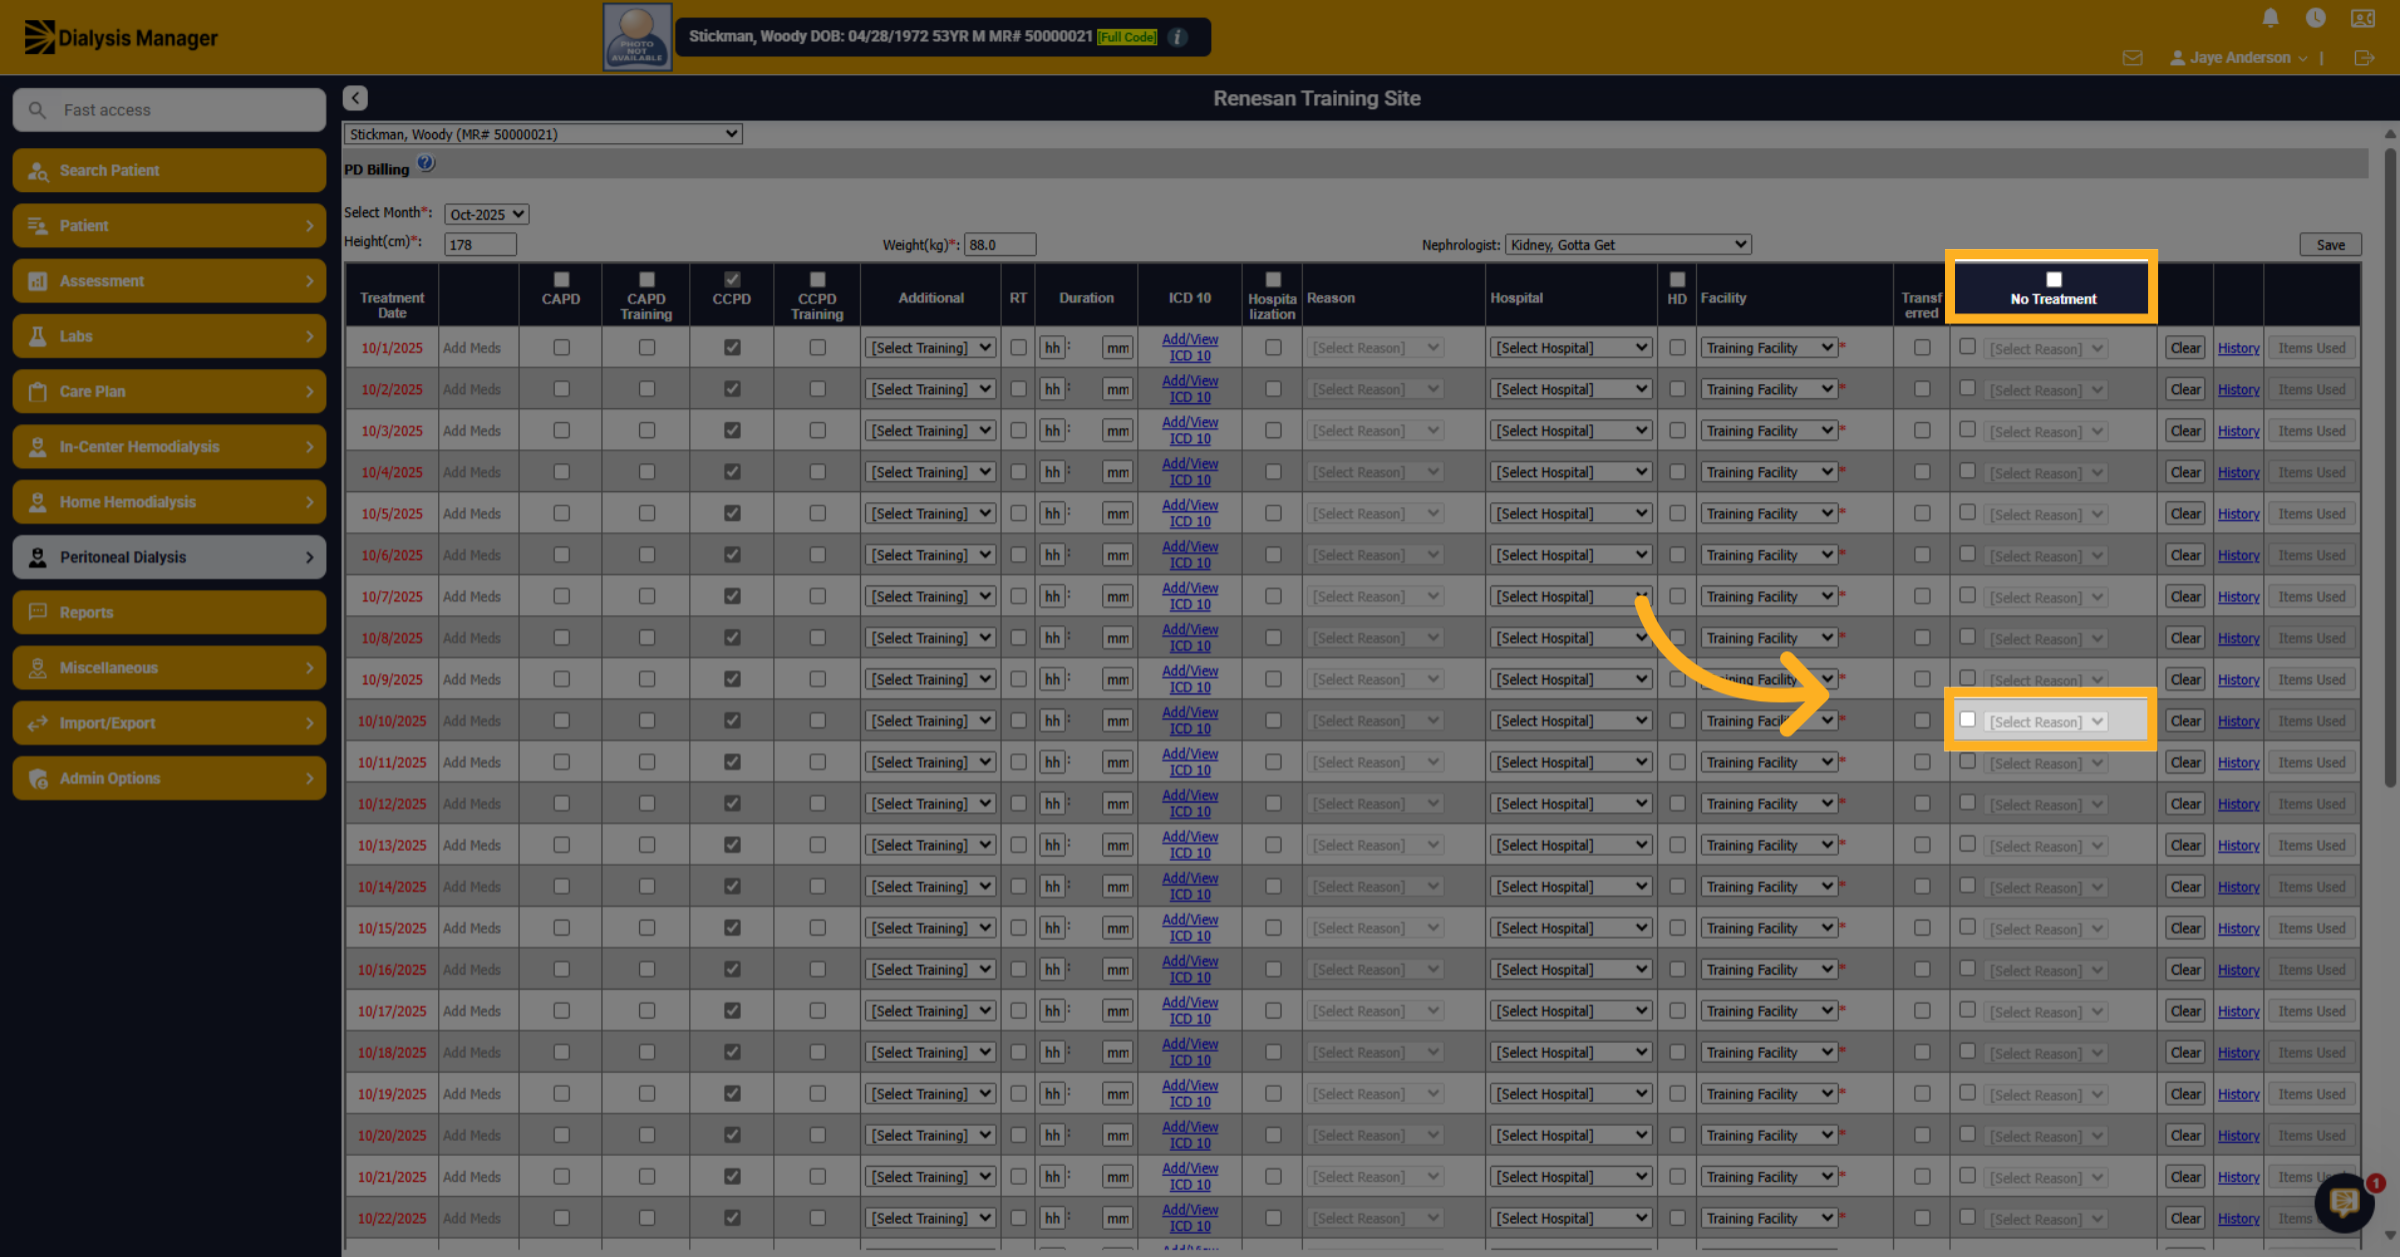Viewport: 2400px width, 1257px height.
Task: Open Jaye Anderson user menu
Action: (2239, 58)
